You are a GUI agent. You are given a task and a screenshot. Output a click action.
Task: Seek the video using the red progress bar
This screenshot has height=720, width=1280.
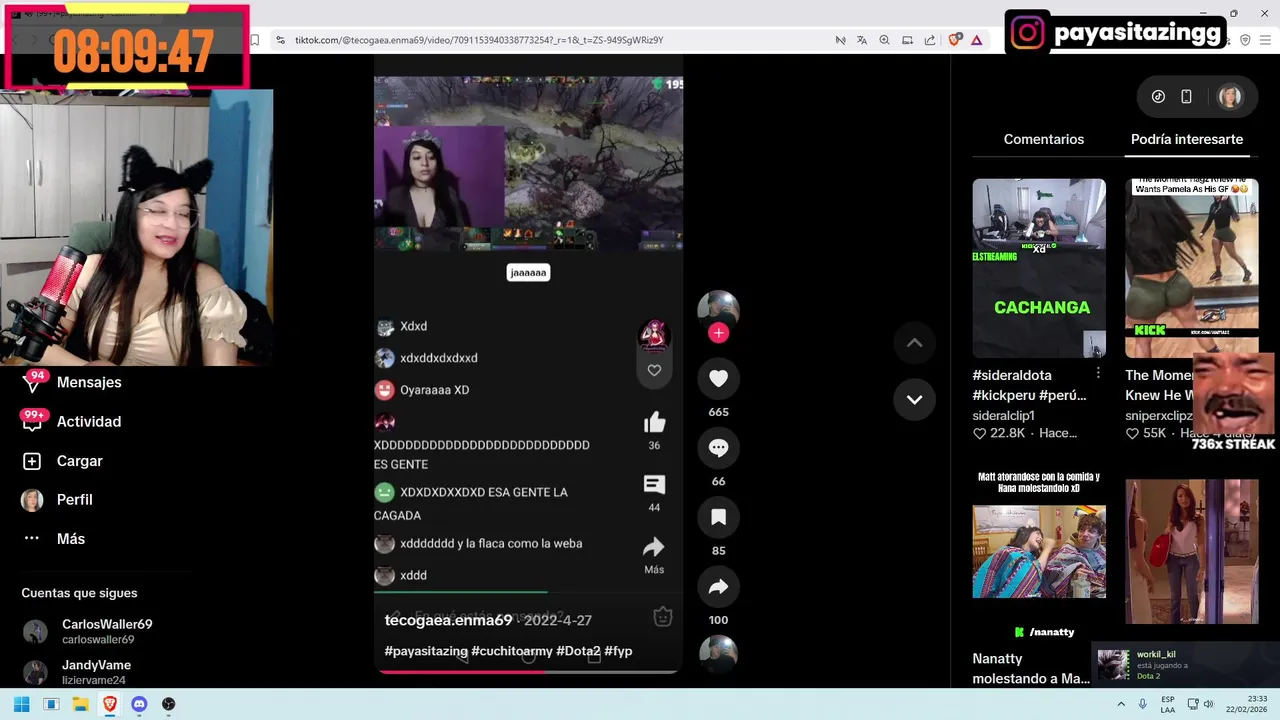point(528,671)
